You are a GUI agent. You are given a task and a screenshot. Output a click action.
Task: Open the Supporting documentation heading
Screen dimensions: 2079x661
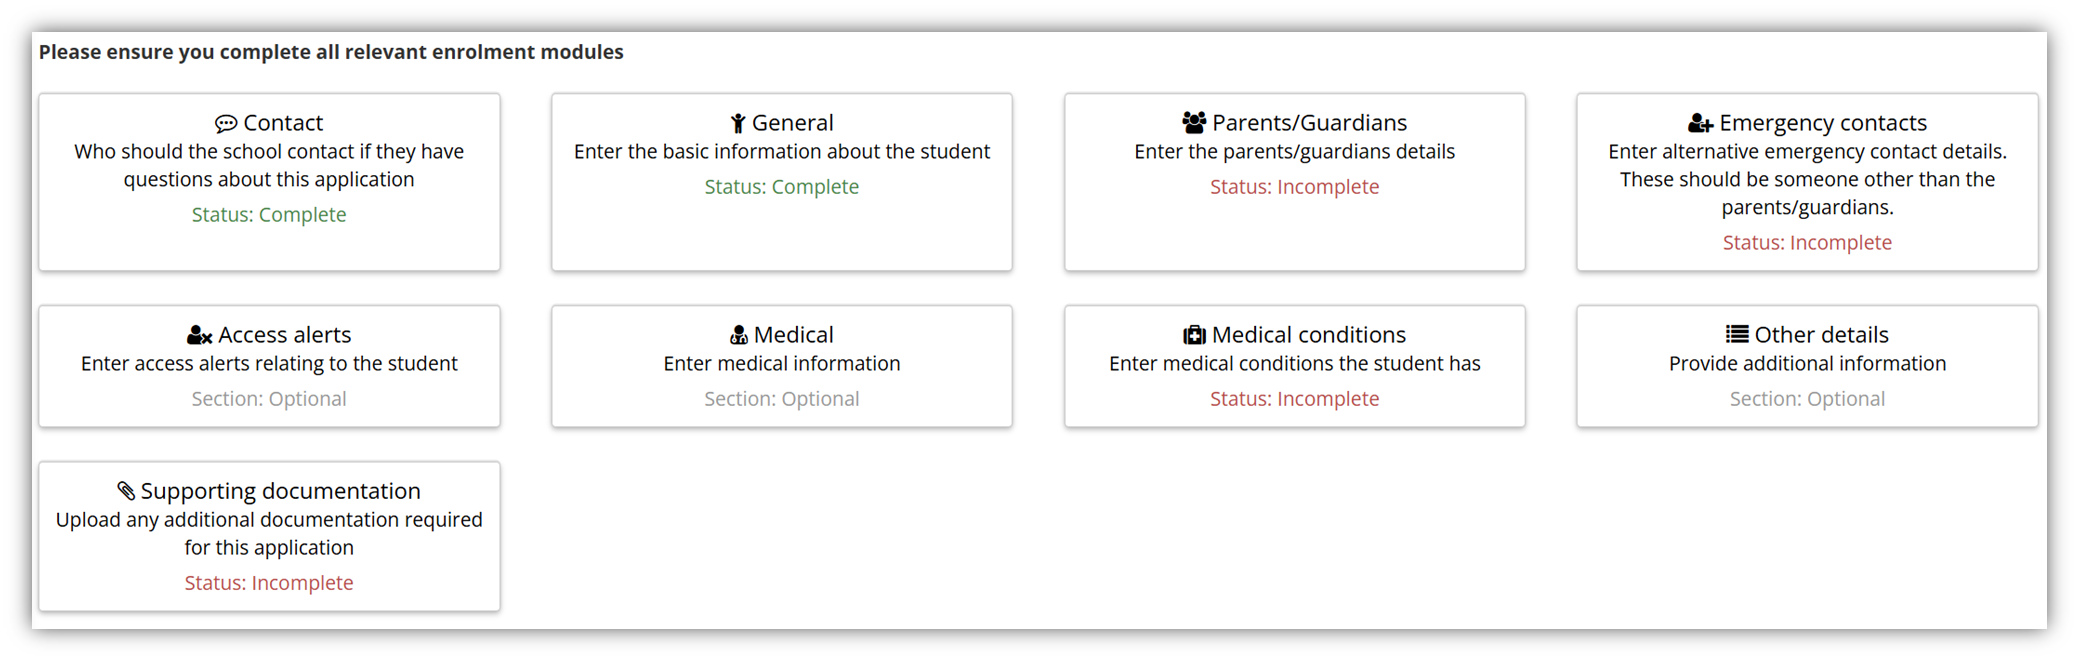pos(280,491)
